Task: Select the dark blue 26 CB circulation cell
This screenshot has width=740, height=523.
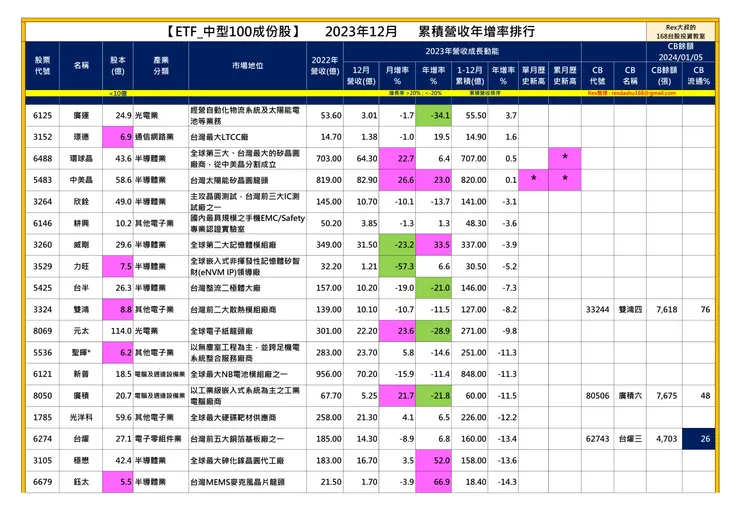Action: point(698,439)
